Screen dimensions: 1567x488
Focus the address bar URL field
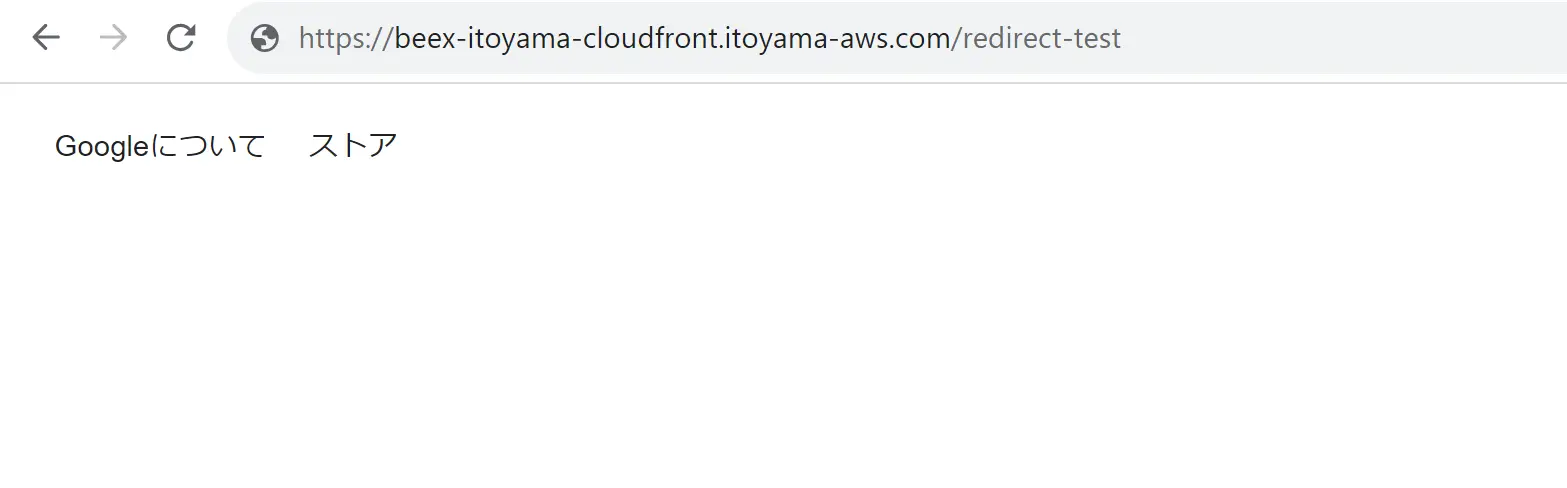897,38
